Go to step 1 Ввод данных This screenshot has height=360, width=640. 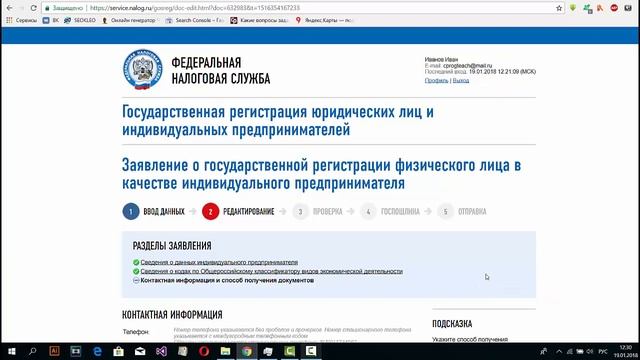[153, 211]
